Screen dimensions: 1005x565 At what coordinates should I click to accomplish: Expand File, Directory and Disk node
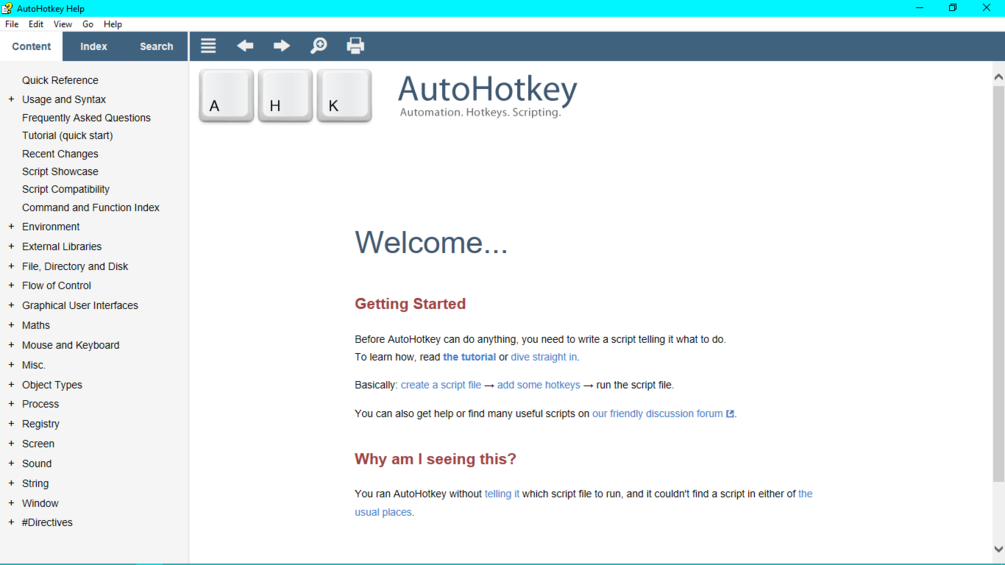point(11,266)
